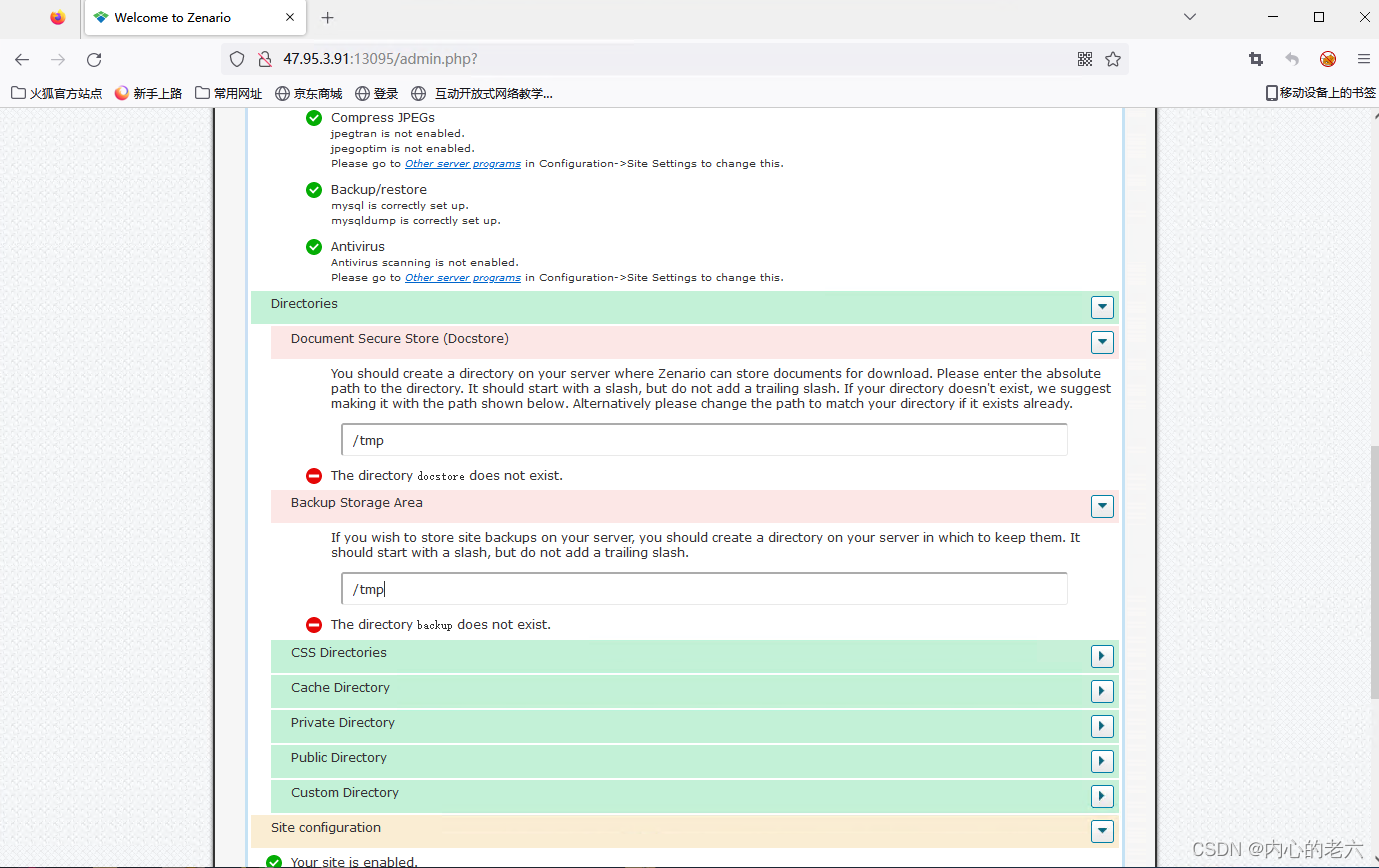Open the orange blocker extension icon

tap(1328, 59)
